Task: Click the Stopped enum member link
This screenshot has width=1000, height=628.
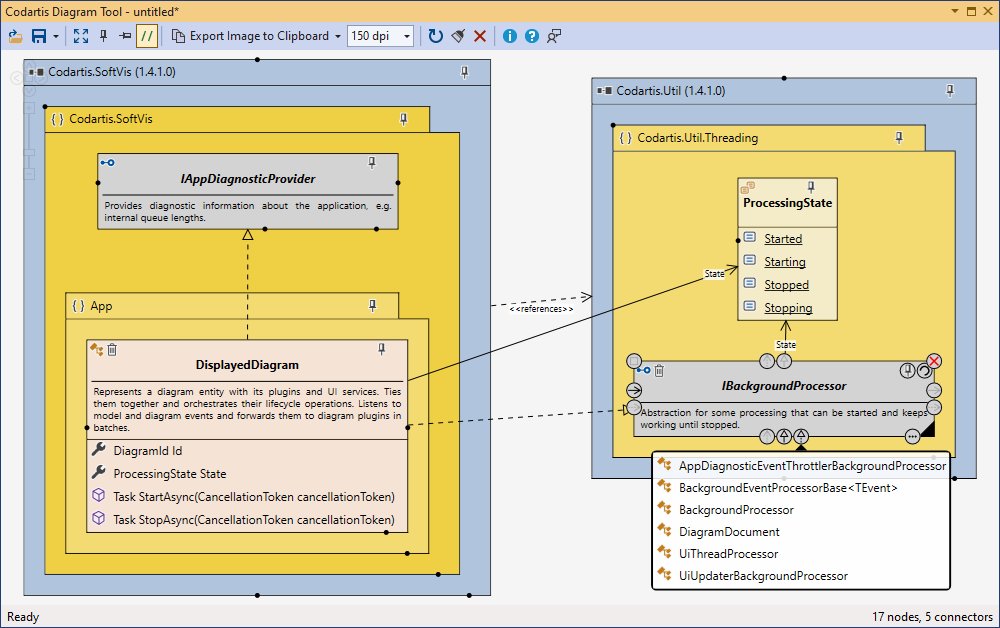Action: pos(786,285)
